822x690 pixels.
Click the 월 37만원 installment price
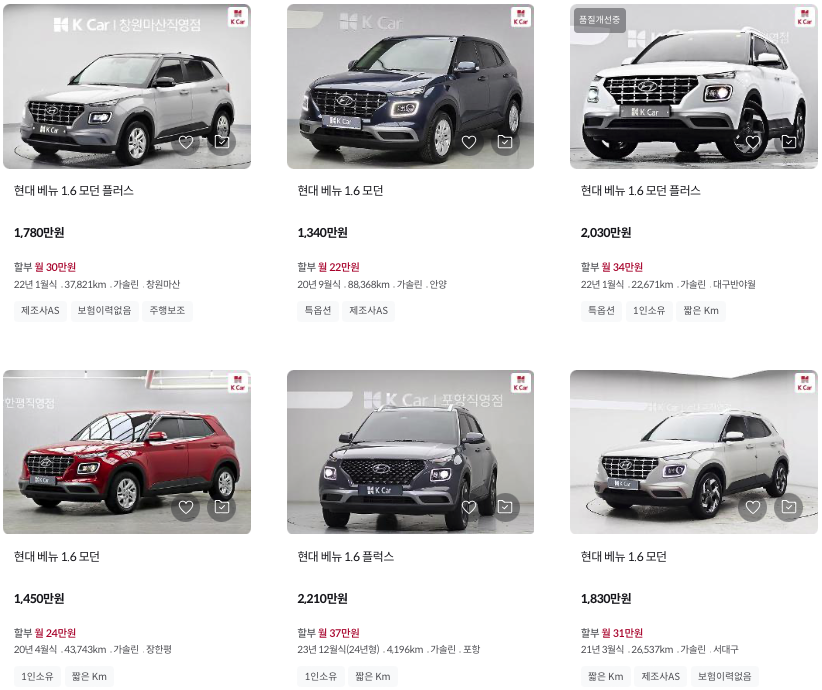click(339, 633)
